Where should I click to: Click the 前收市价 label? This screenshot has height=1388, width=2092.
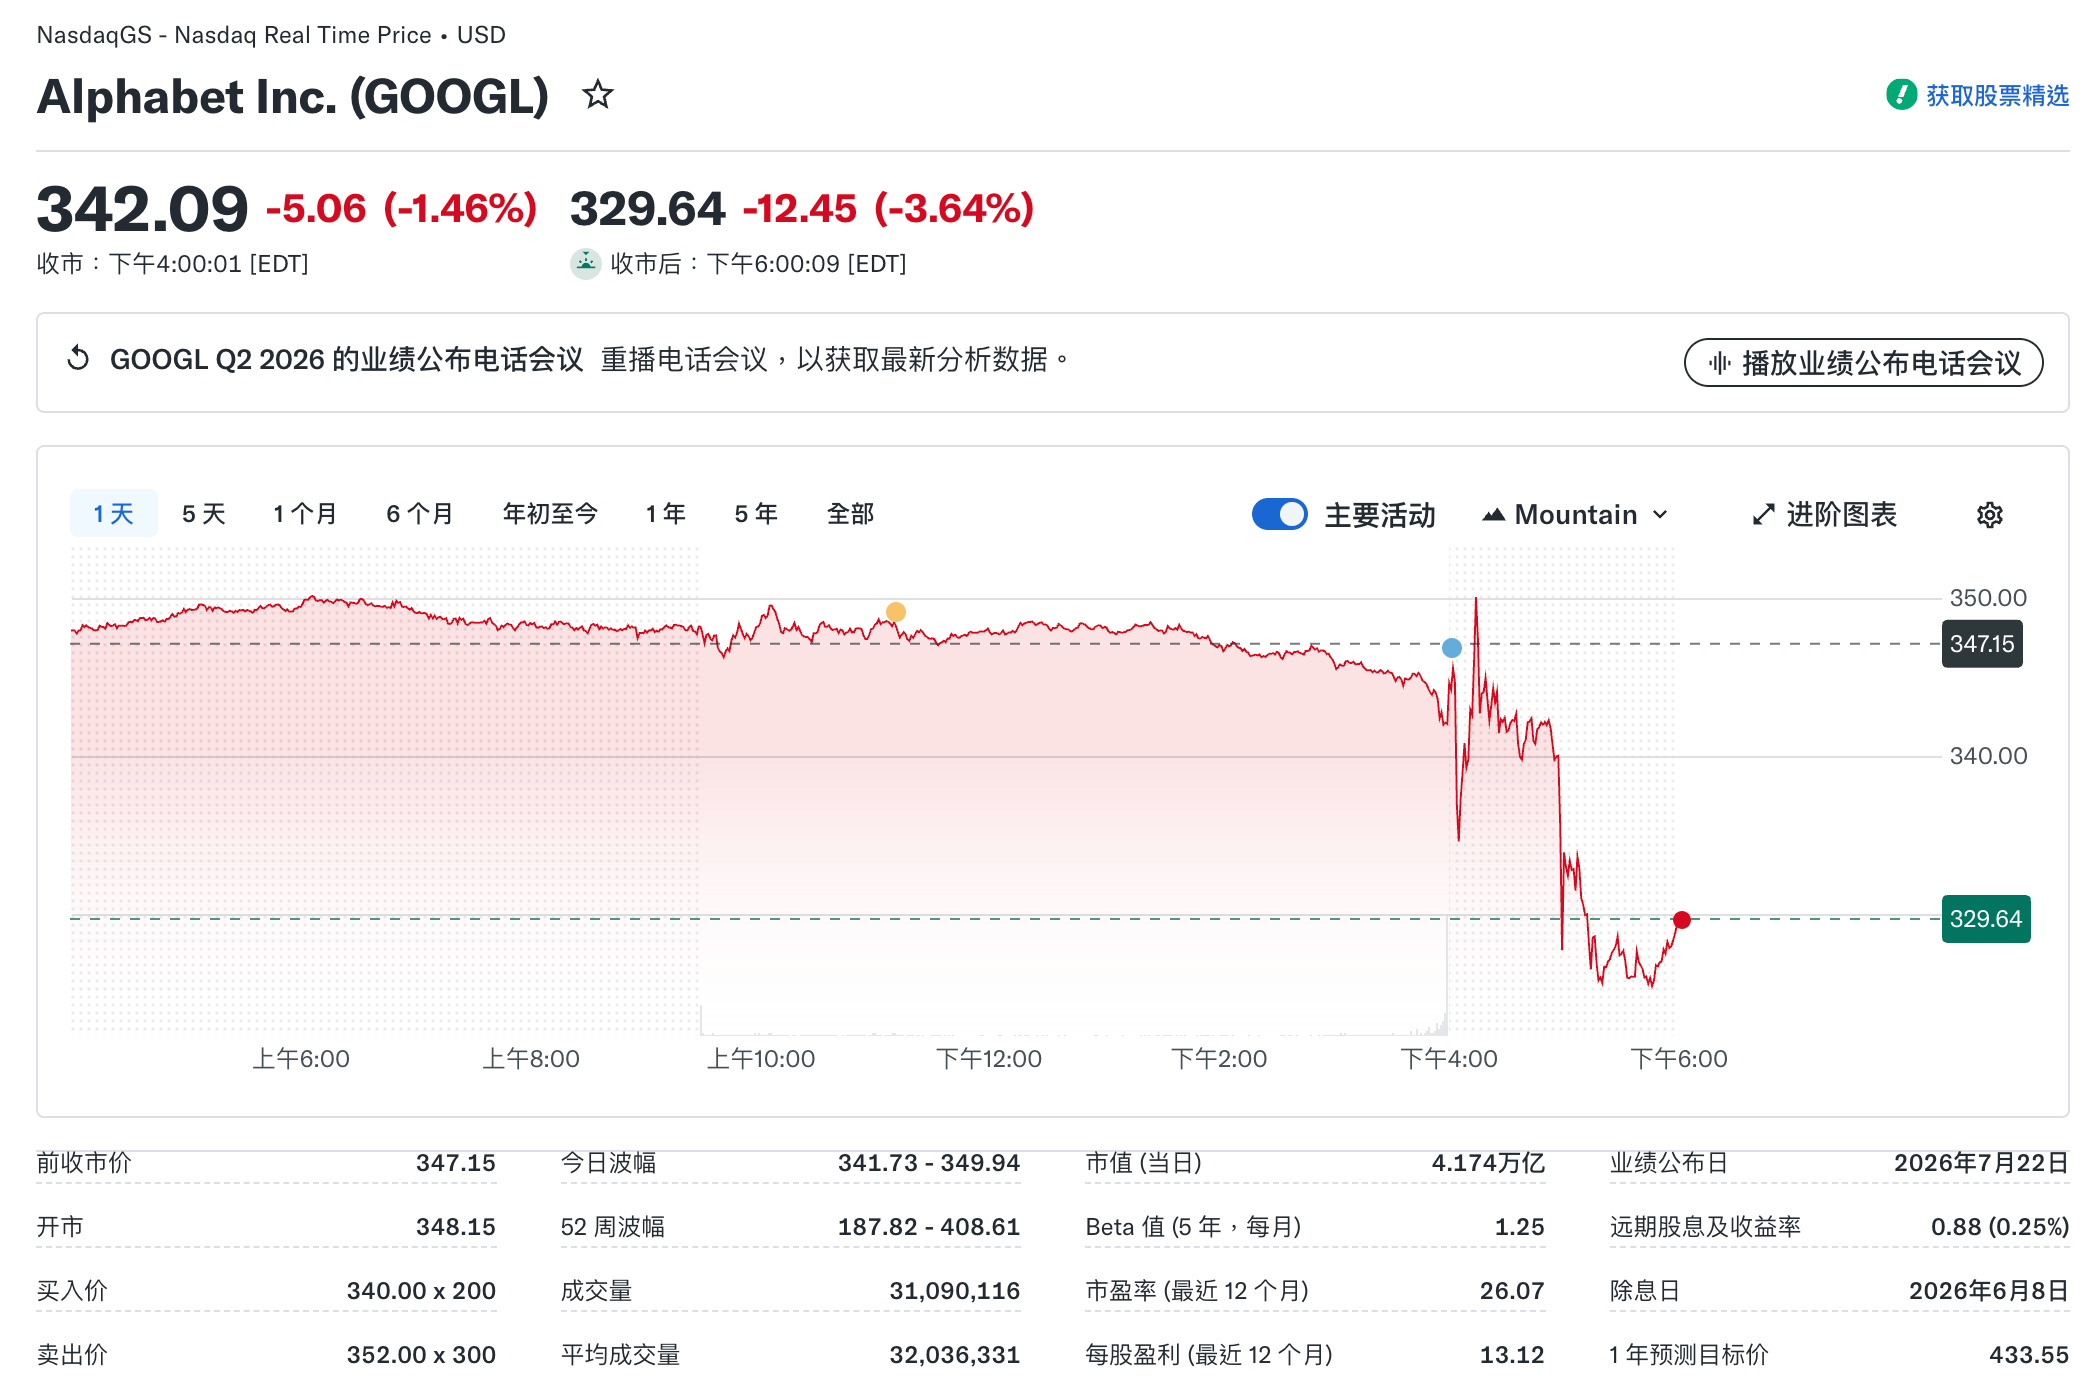(84, 1163)
